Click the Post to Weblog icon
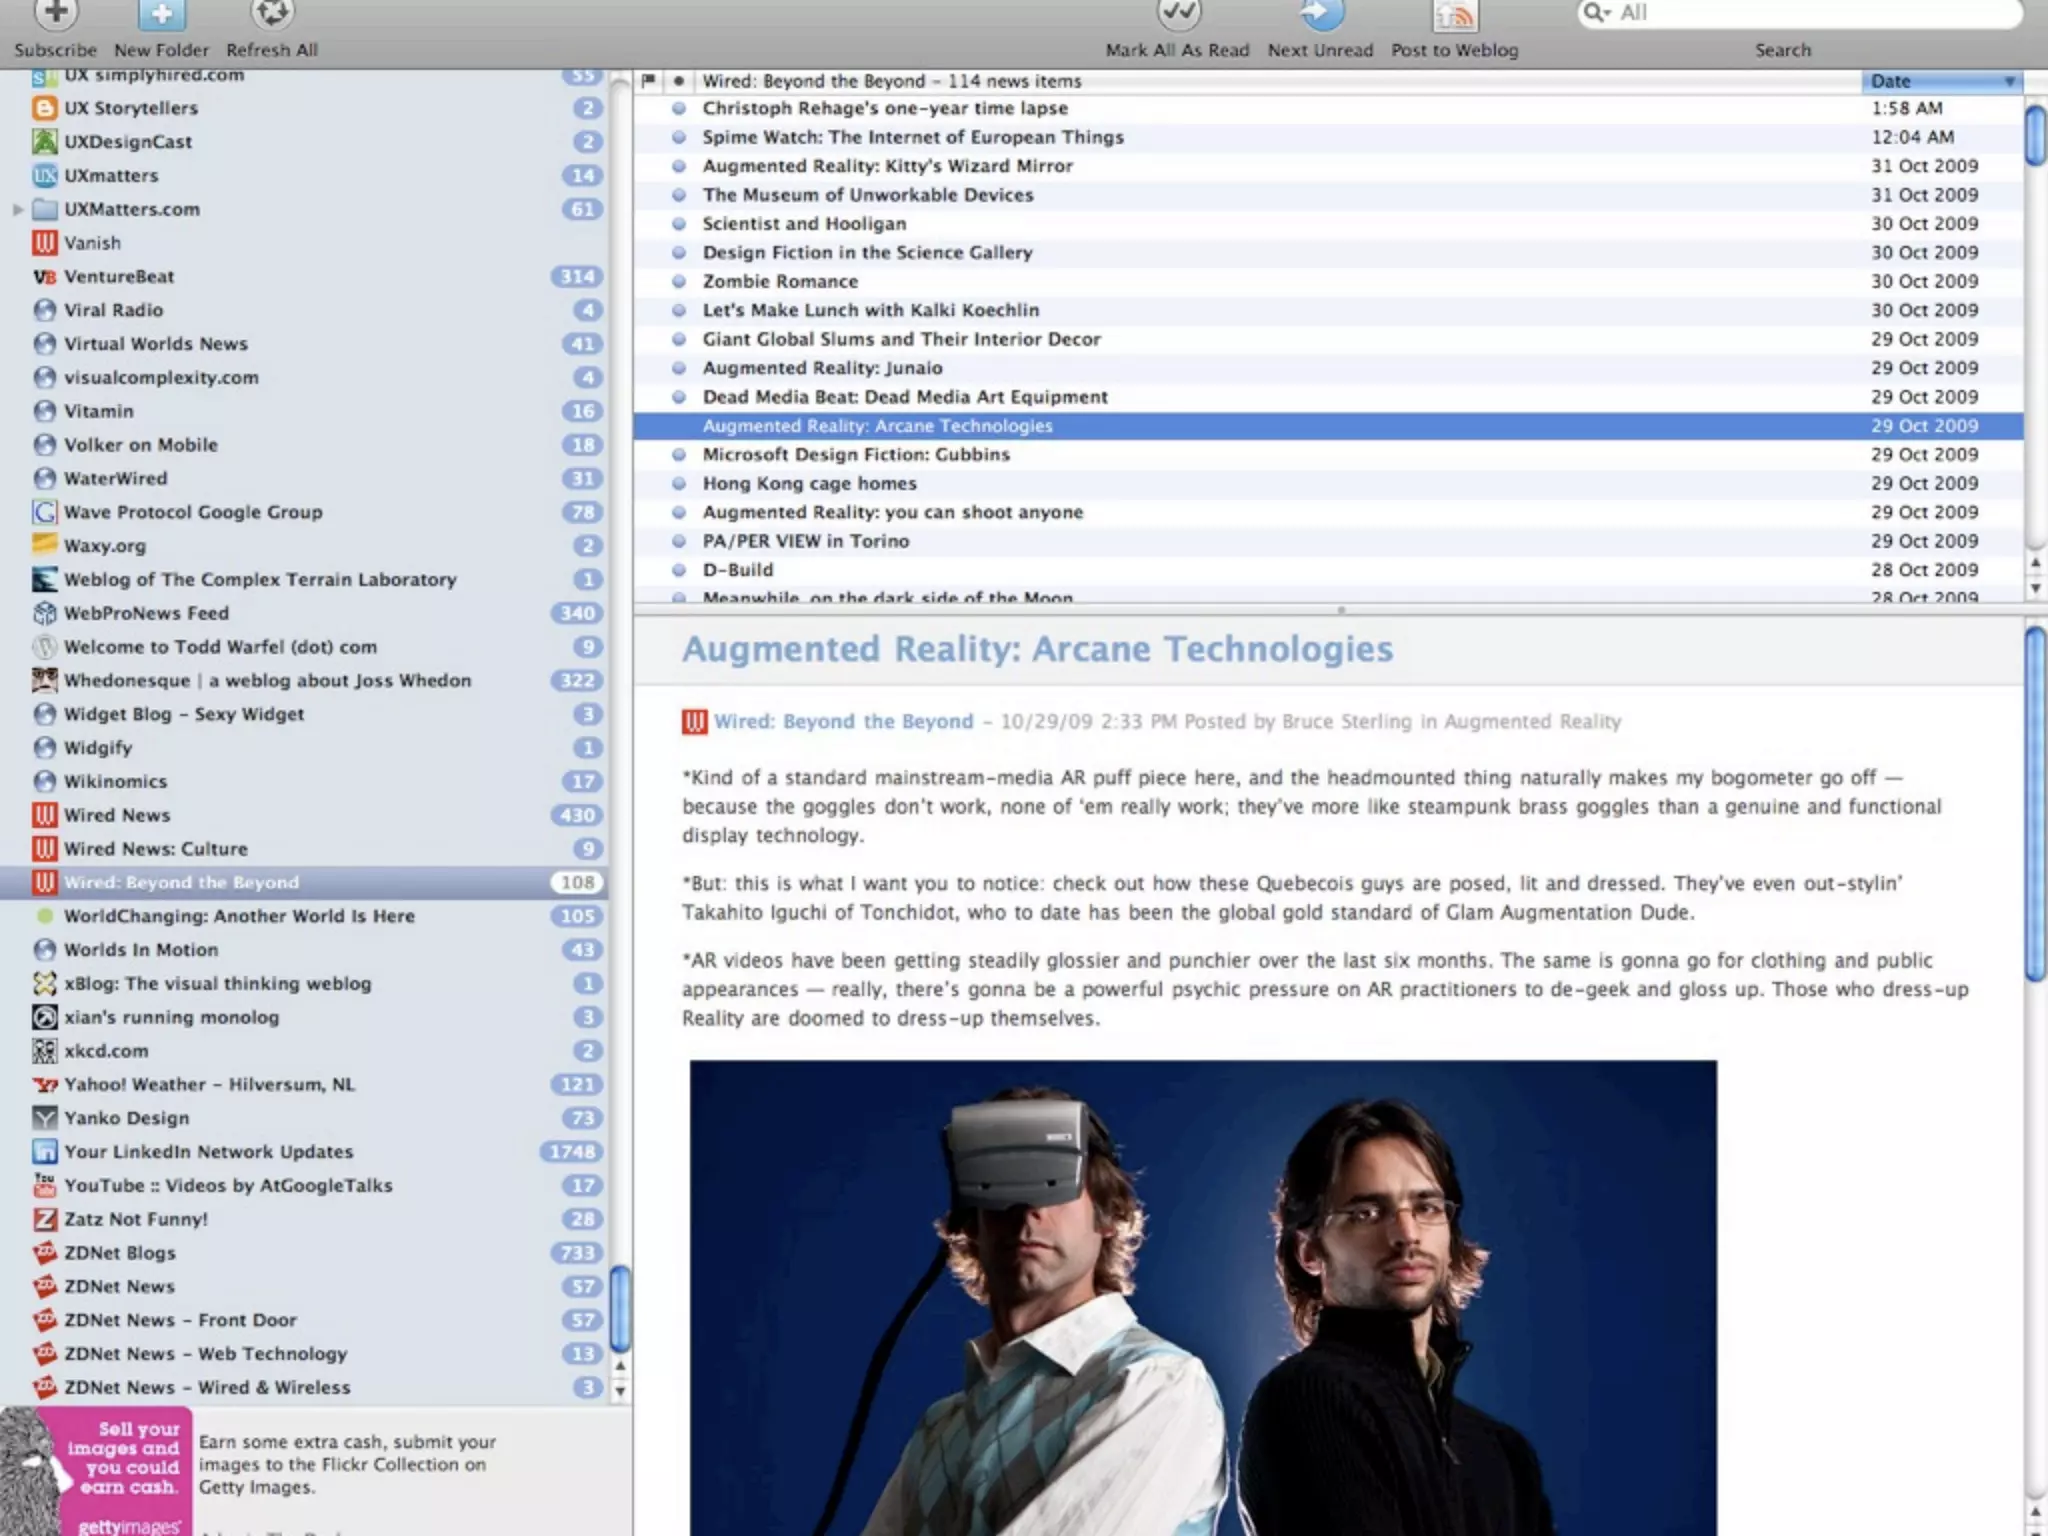The width and height of the screenshot is (2048, 1536). (1454, 16)
